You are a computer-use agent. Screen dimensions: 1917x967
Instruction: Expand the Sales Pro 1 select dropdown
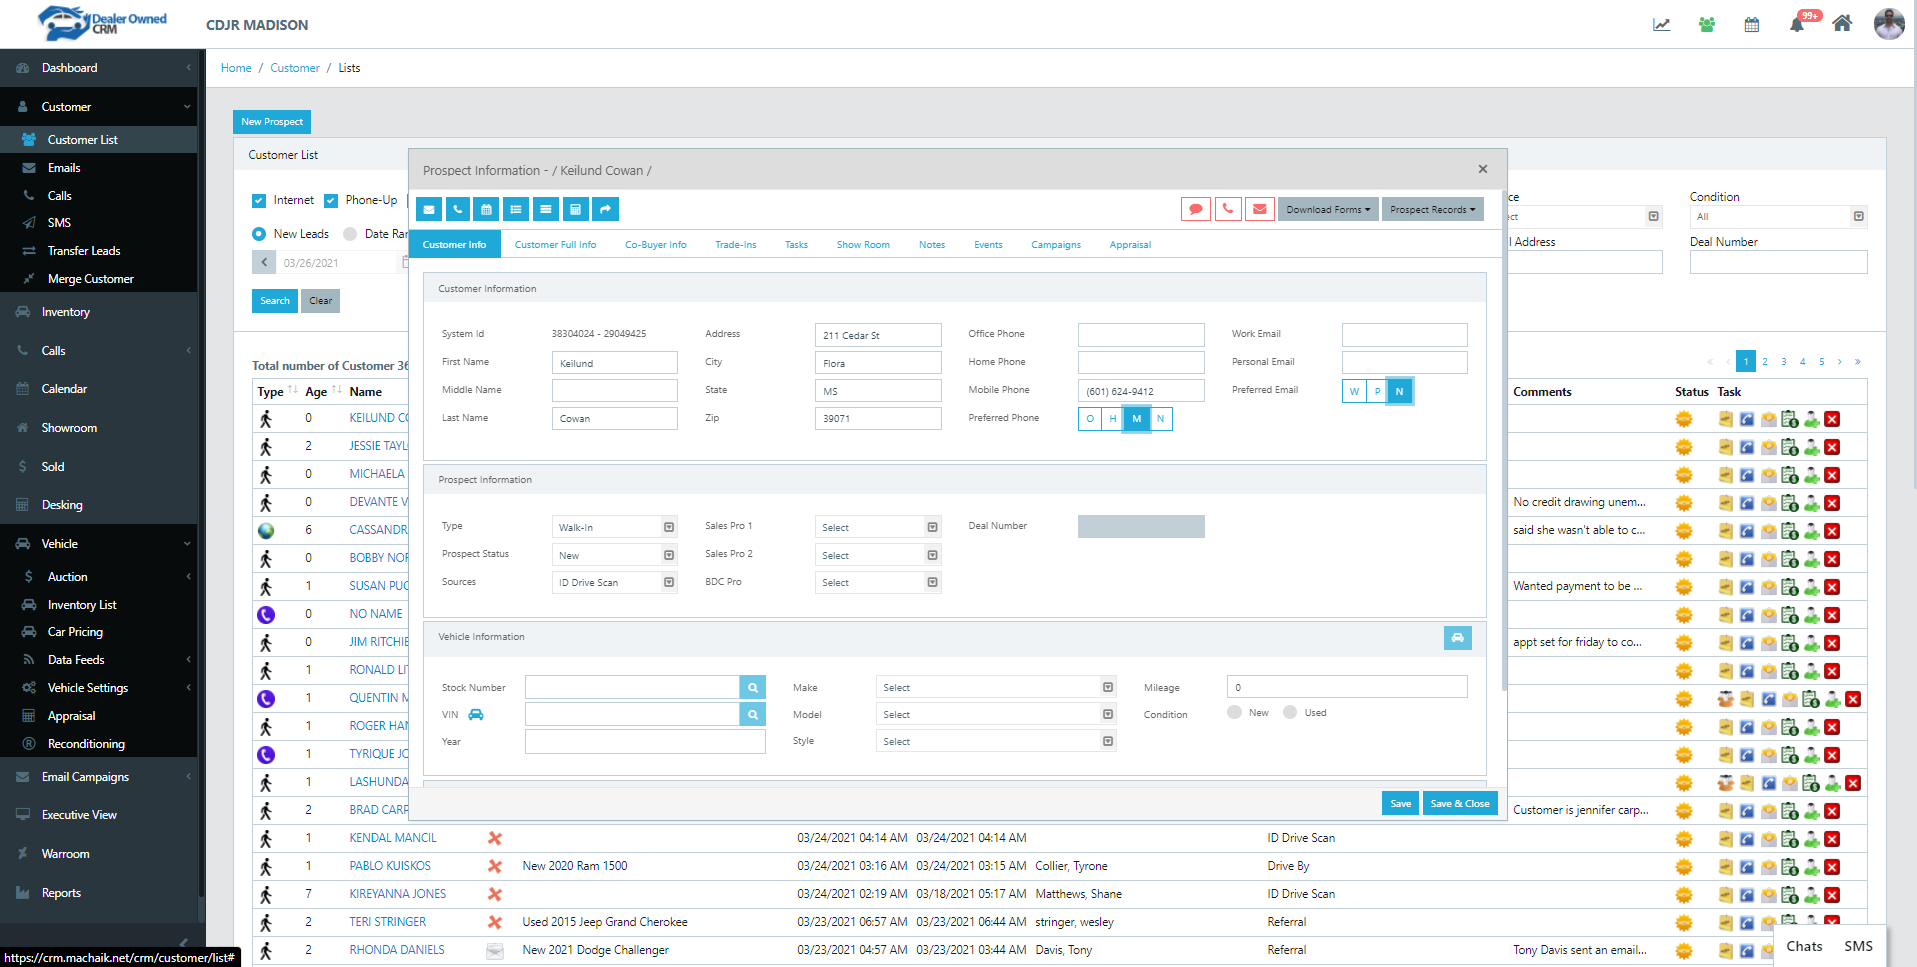pos(877,527)
